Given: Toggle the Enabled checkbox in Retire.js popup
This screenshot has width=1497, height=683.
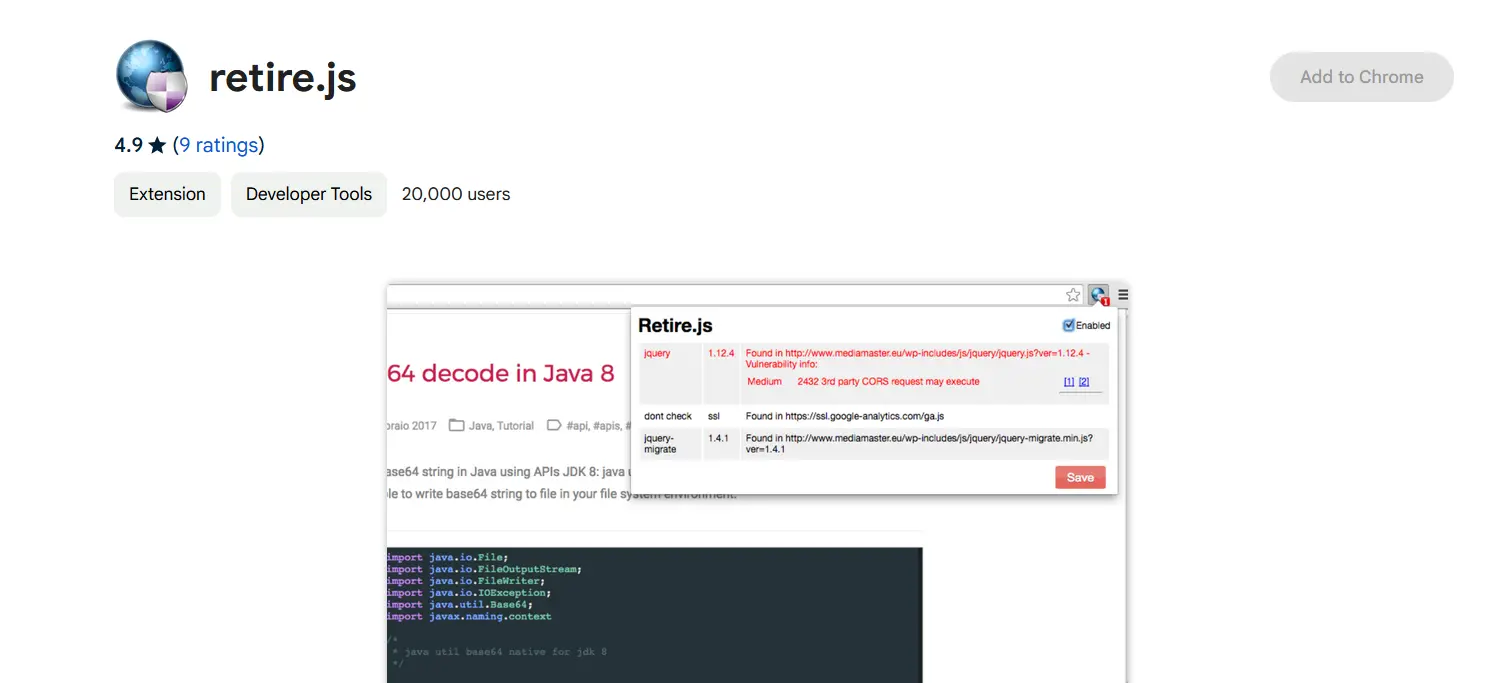Looking at the screenshot, I should tap(1068, 325).
